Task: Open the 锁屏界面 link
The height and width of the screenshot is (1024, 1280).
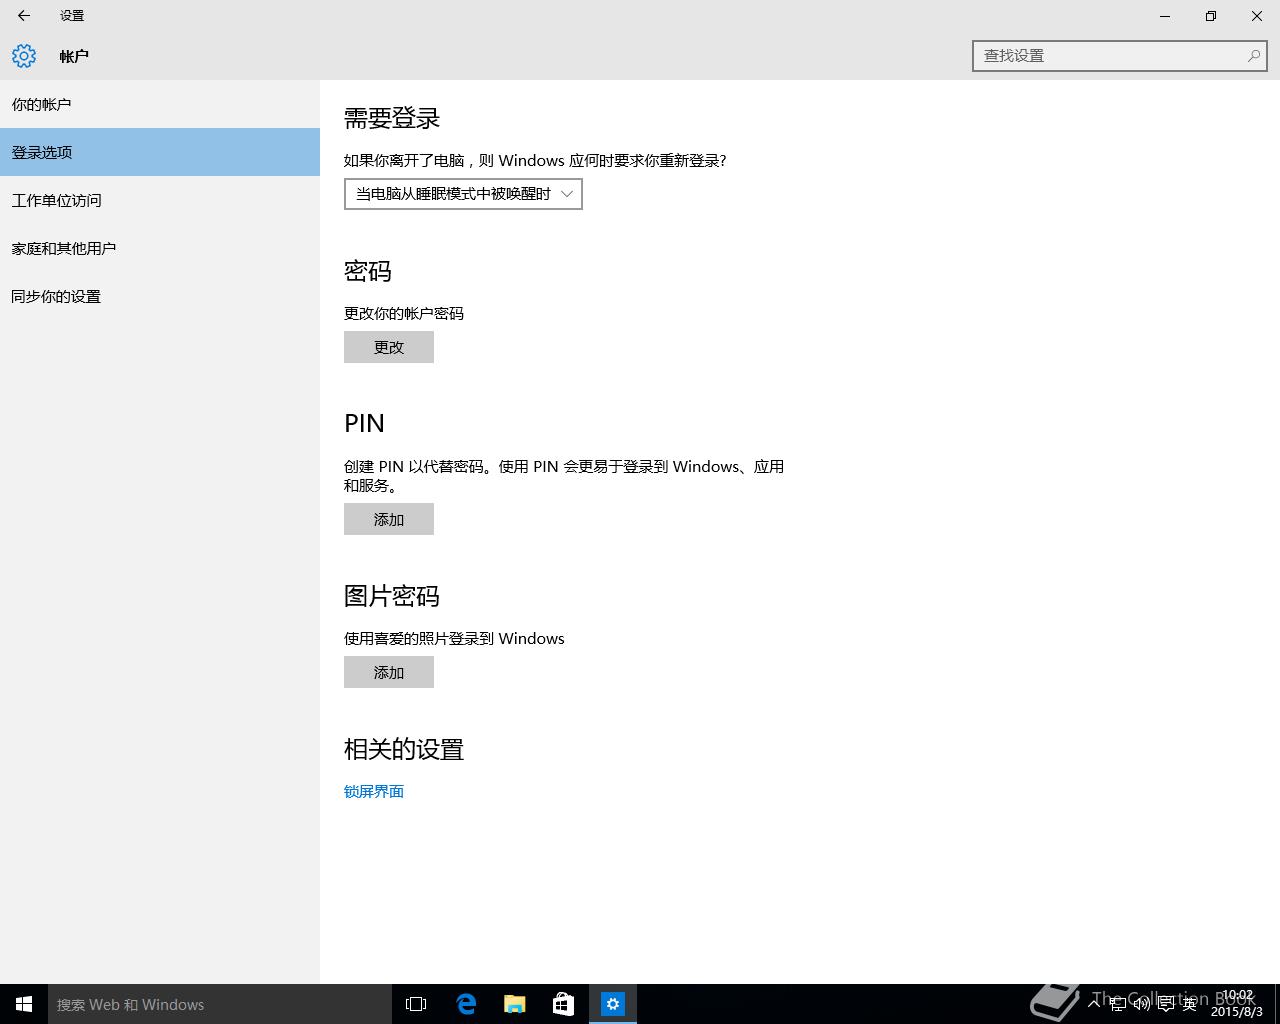Action: coord(374,791)
